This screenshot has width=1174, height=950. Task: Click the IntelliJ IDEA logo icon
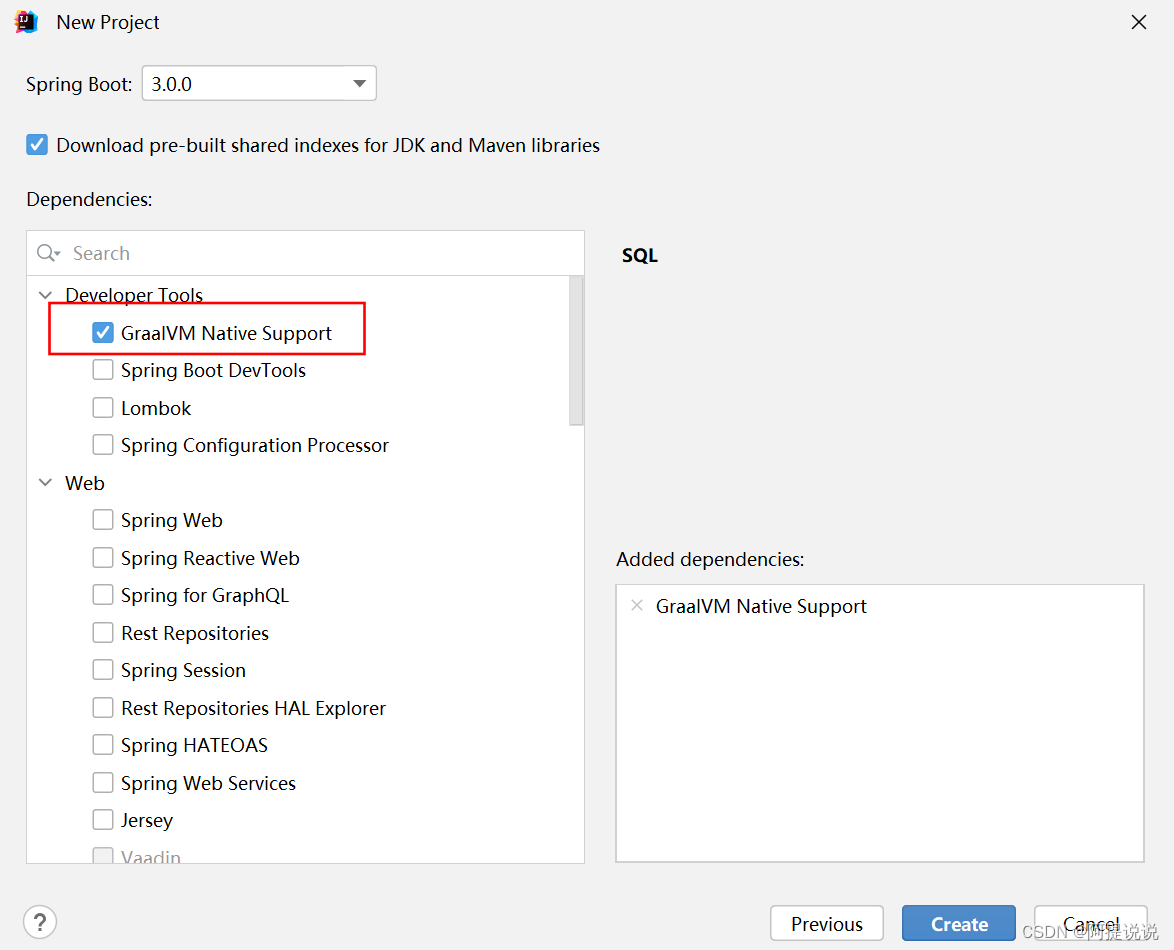click(26, 22)
